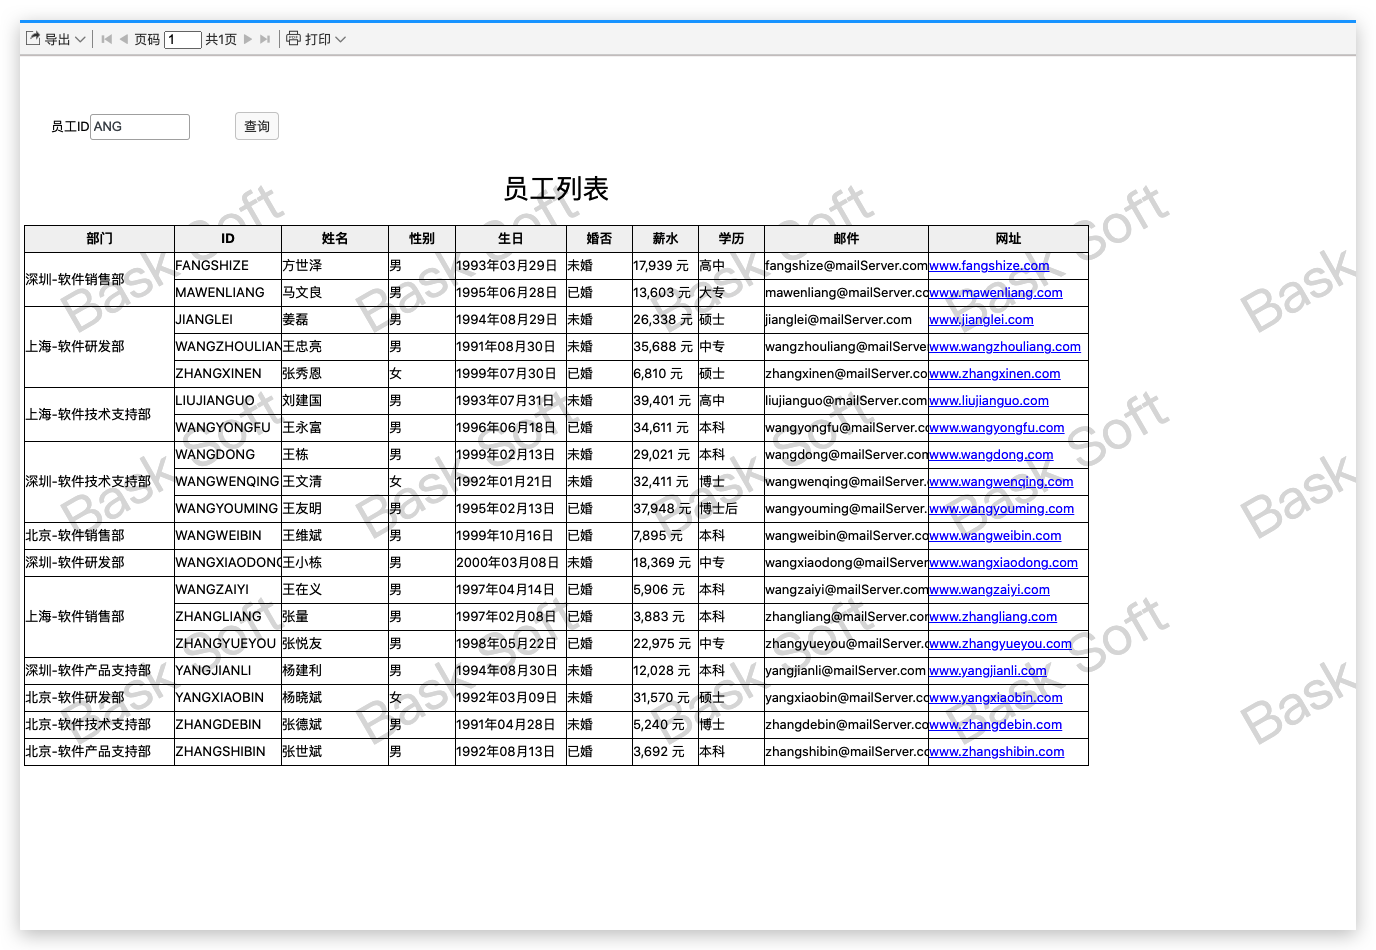Select the 上海-软件销售部 department cell
Viewport: 1376px width, 950px height.
[x=99, y=617]
